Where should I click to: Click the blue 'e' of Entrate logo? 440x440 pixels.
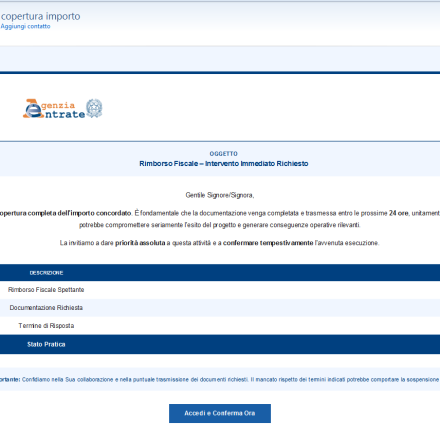point(33,112)
